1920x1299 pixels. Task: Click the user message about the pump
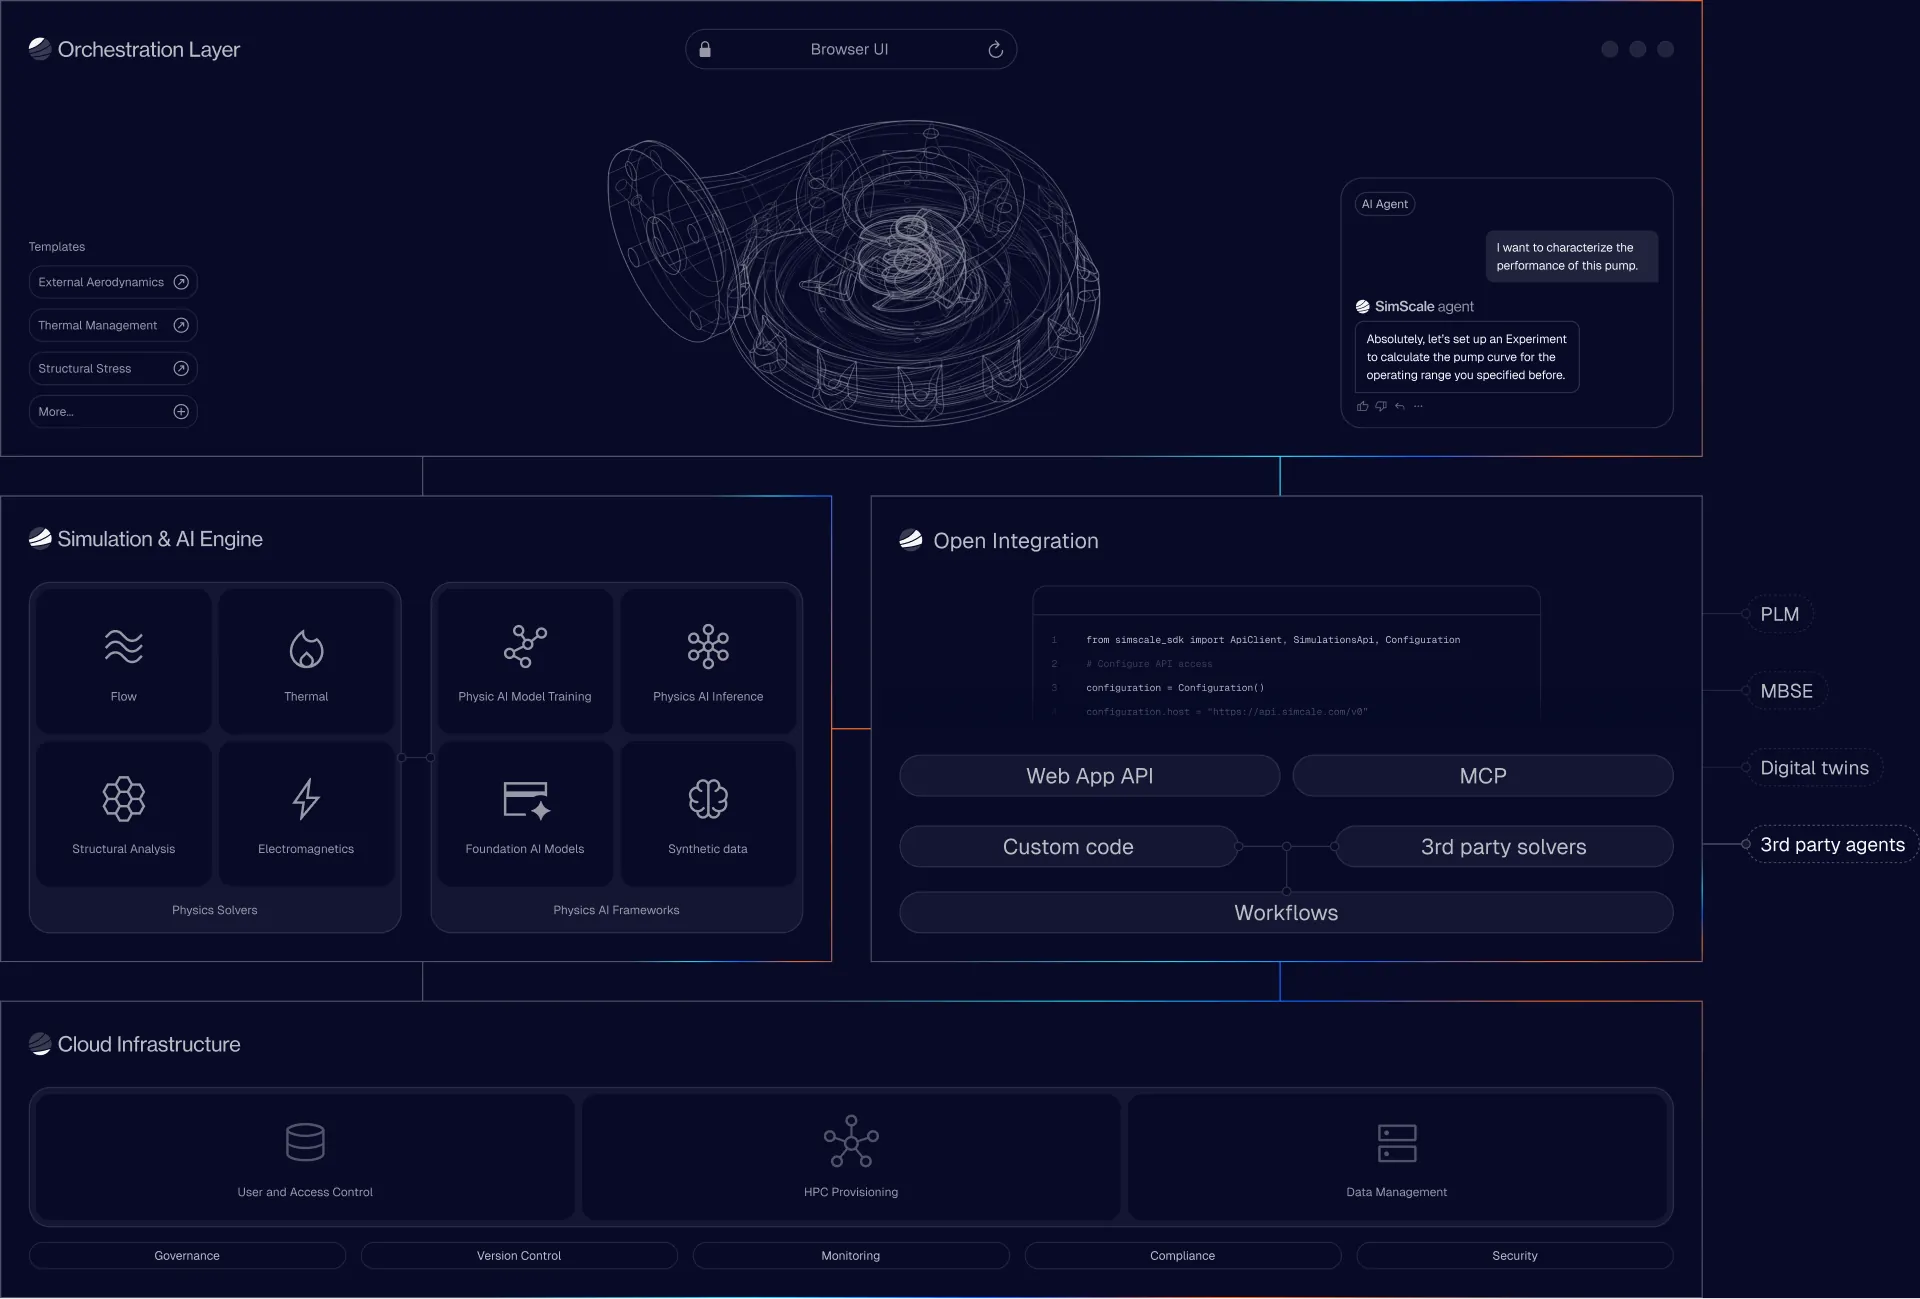click(1572, 257)
